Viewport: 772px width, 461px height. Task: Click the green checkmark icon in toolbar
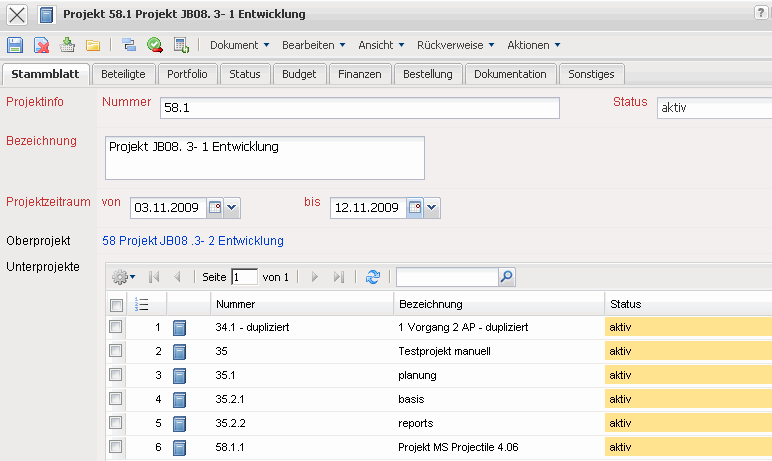coord(155,45)
